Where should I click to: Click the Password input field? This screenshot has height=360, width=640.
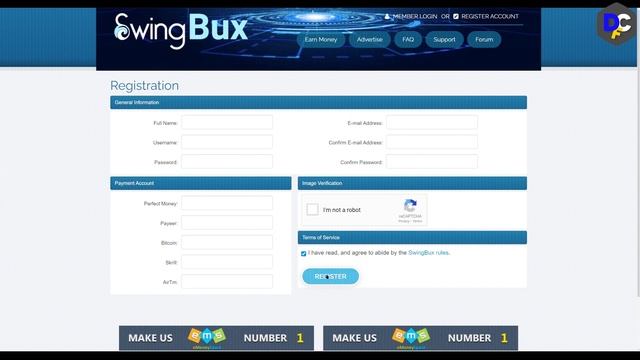point(227,162)
